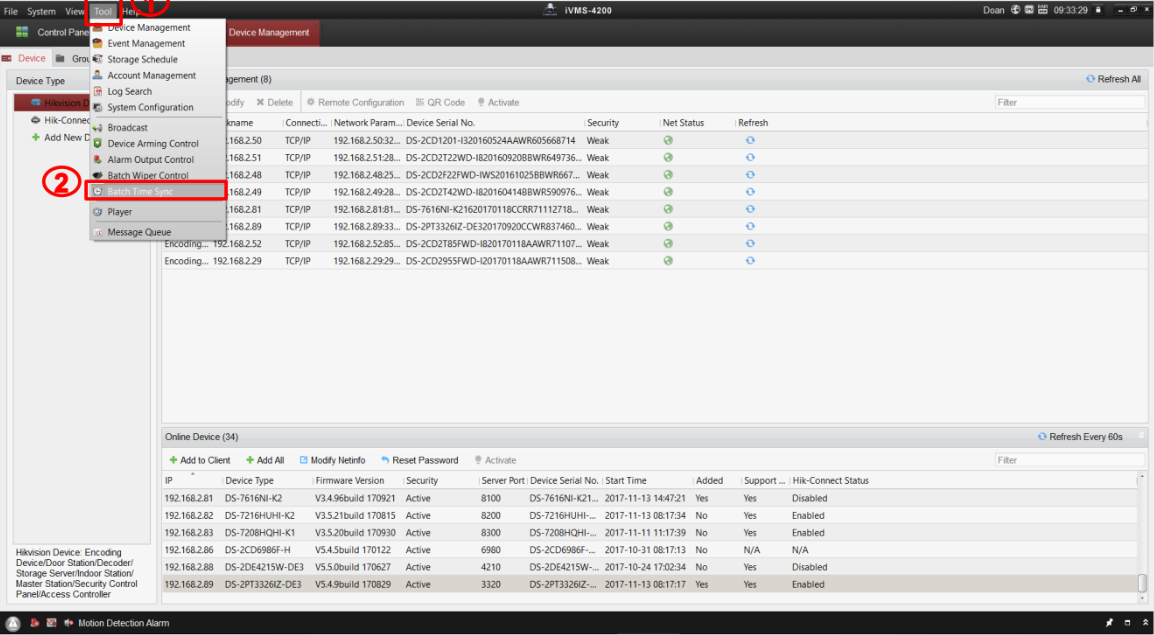Expand the alarm panel with bottom-right arrows
This screenshot has width=1154, height=635.
pos(1145,623)
